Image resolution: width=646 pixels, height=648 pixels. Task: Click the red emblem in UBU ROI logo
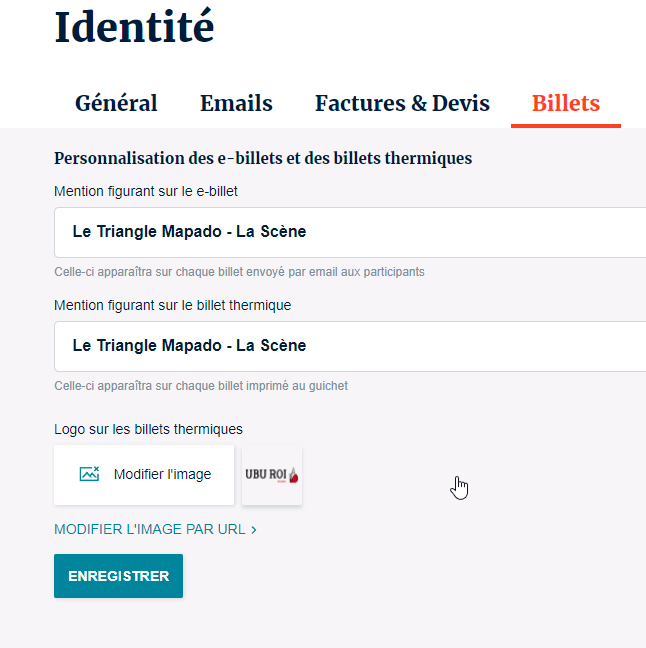pyautogui.click(x=293, y=475)
